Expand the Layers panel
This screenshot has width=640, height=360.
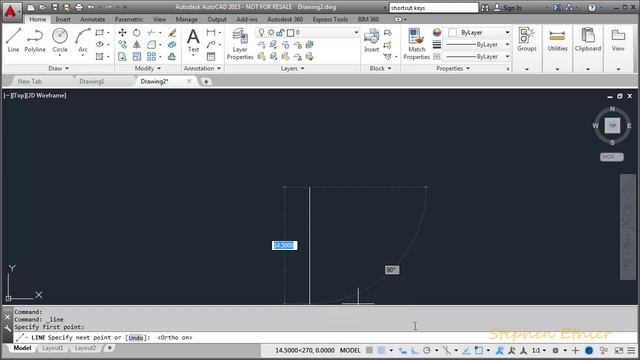click(x=292, y=69)
